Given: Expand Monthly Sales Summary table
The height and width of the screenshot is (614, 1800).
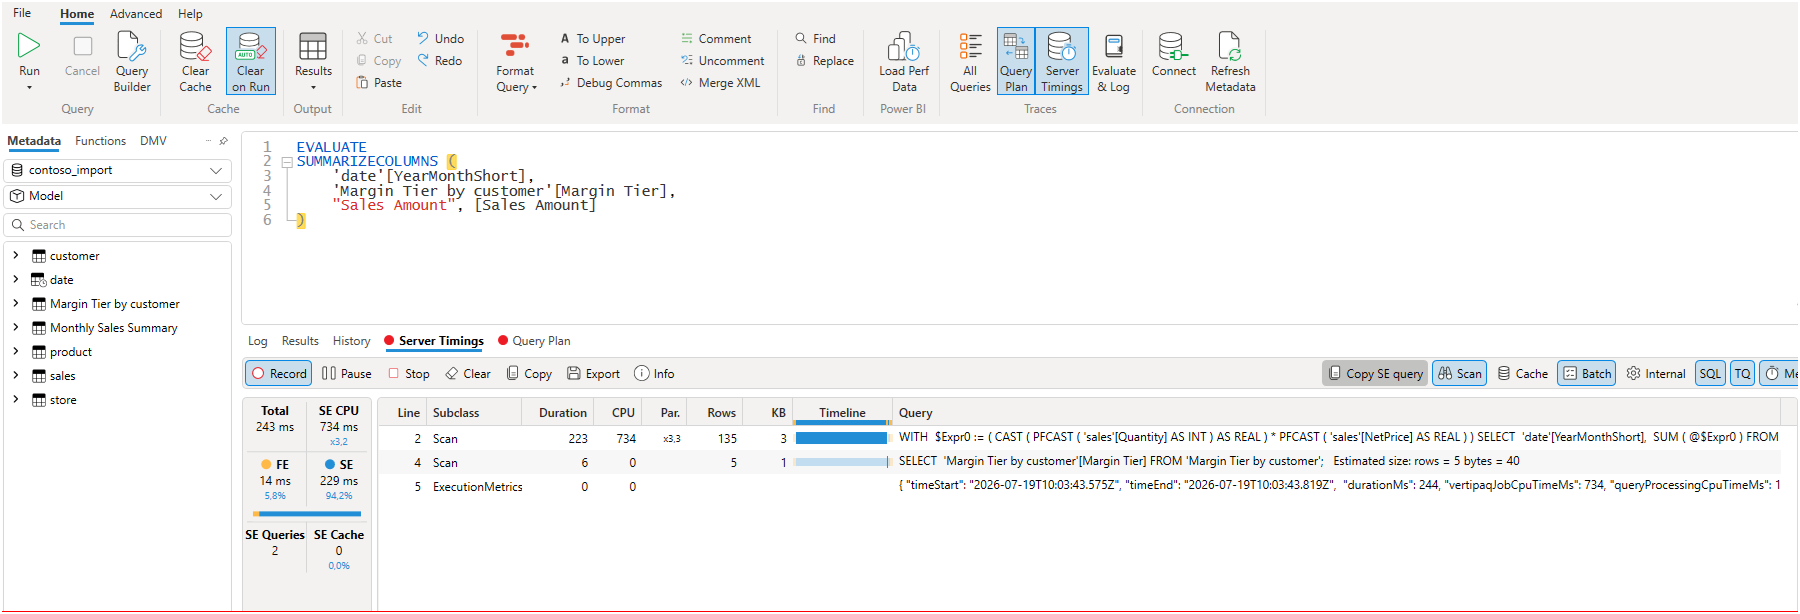Looking at the screenshot, I should click(16, 328).
